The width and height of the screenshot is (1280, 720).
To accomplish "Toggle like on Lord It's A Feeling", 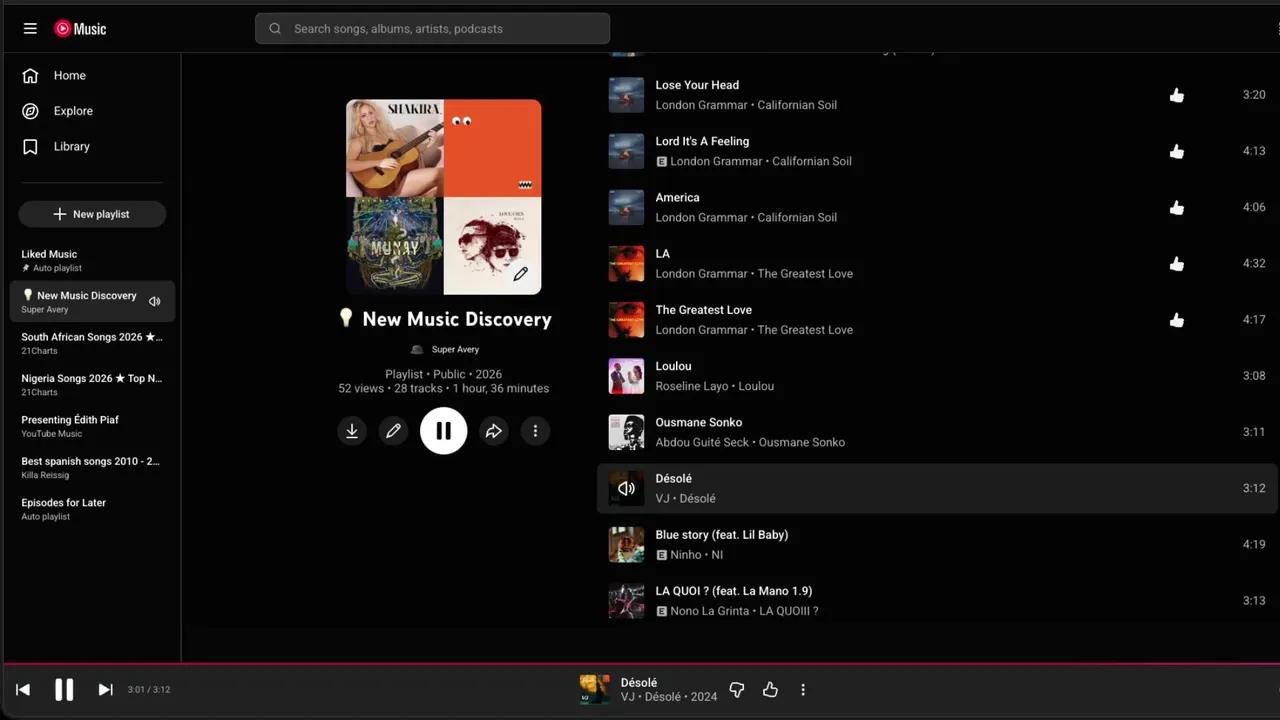I will pyautogui.click(x=1177, y=151).
